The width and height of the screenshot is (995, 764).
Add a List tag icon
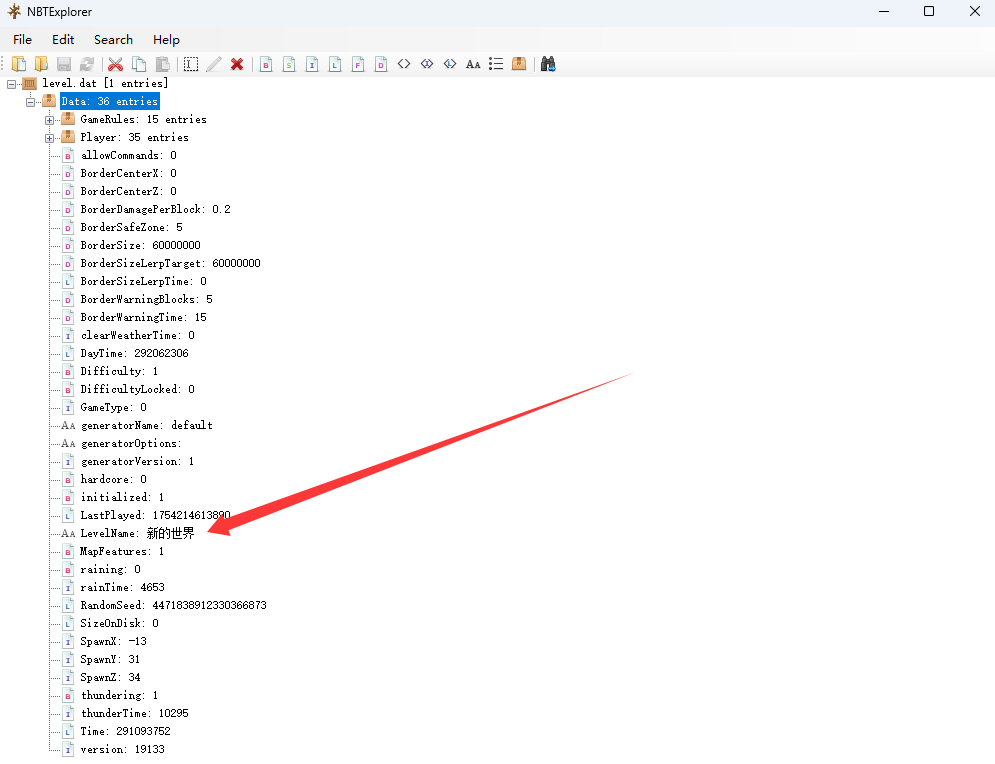pos(496,64)
